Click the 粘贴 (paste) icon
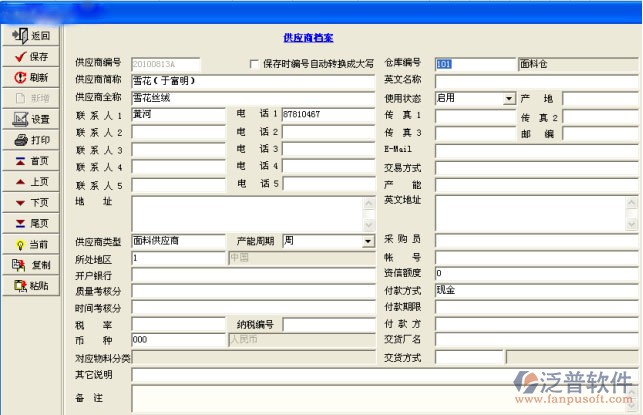Viewport: 643px width, 415px height. point(20,286)
